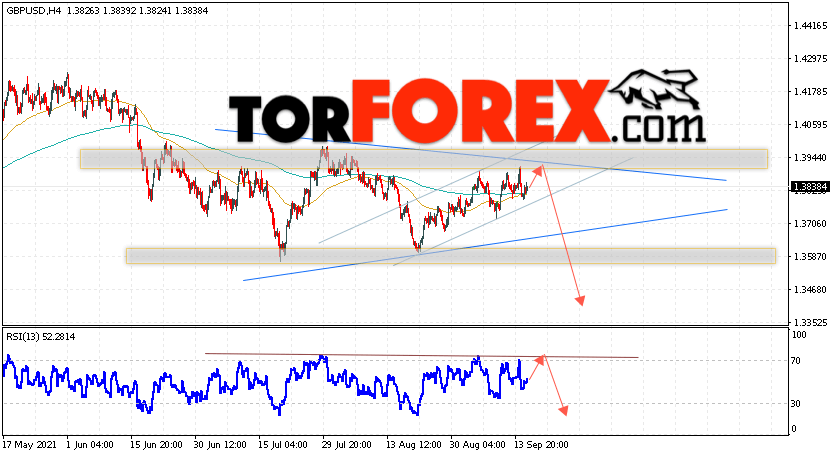
Task: Select the lower gray support zone rectangle
Action: point(451,256)
